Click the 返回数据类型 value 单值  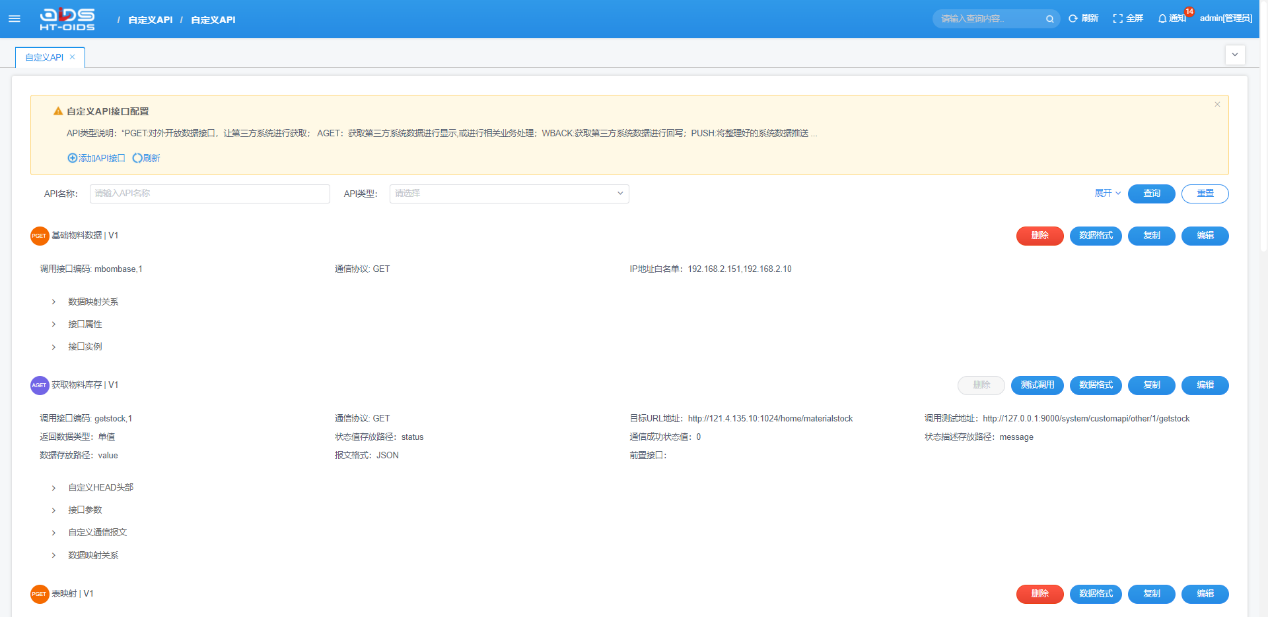click(106, 437)
